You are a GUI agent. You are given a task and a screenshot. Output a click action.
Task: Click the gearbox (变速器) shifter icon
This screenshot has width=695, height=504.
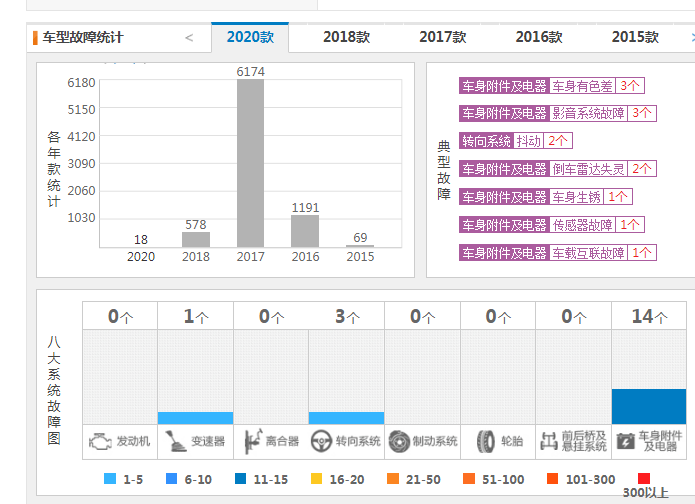pyautogui.click(x=175, y=441)
